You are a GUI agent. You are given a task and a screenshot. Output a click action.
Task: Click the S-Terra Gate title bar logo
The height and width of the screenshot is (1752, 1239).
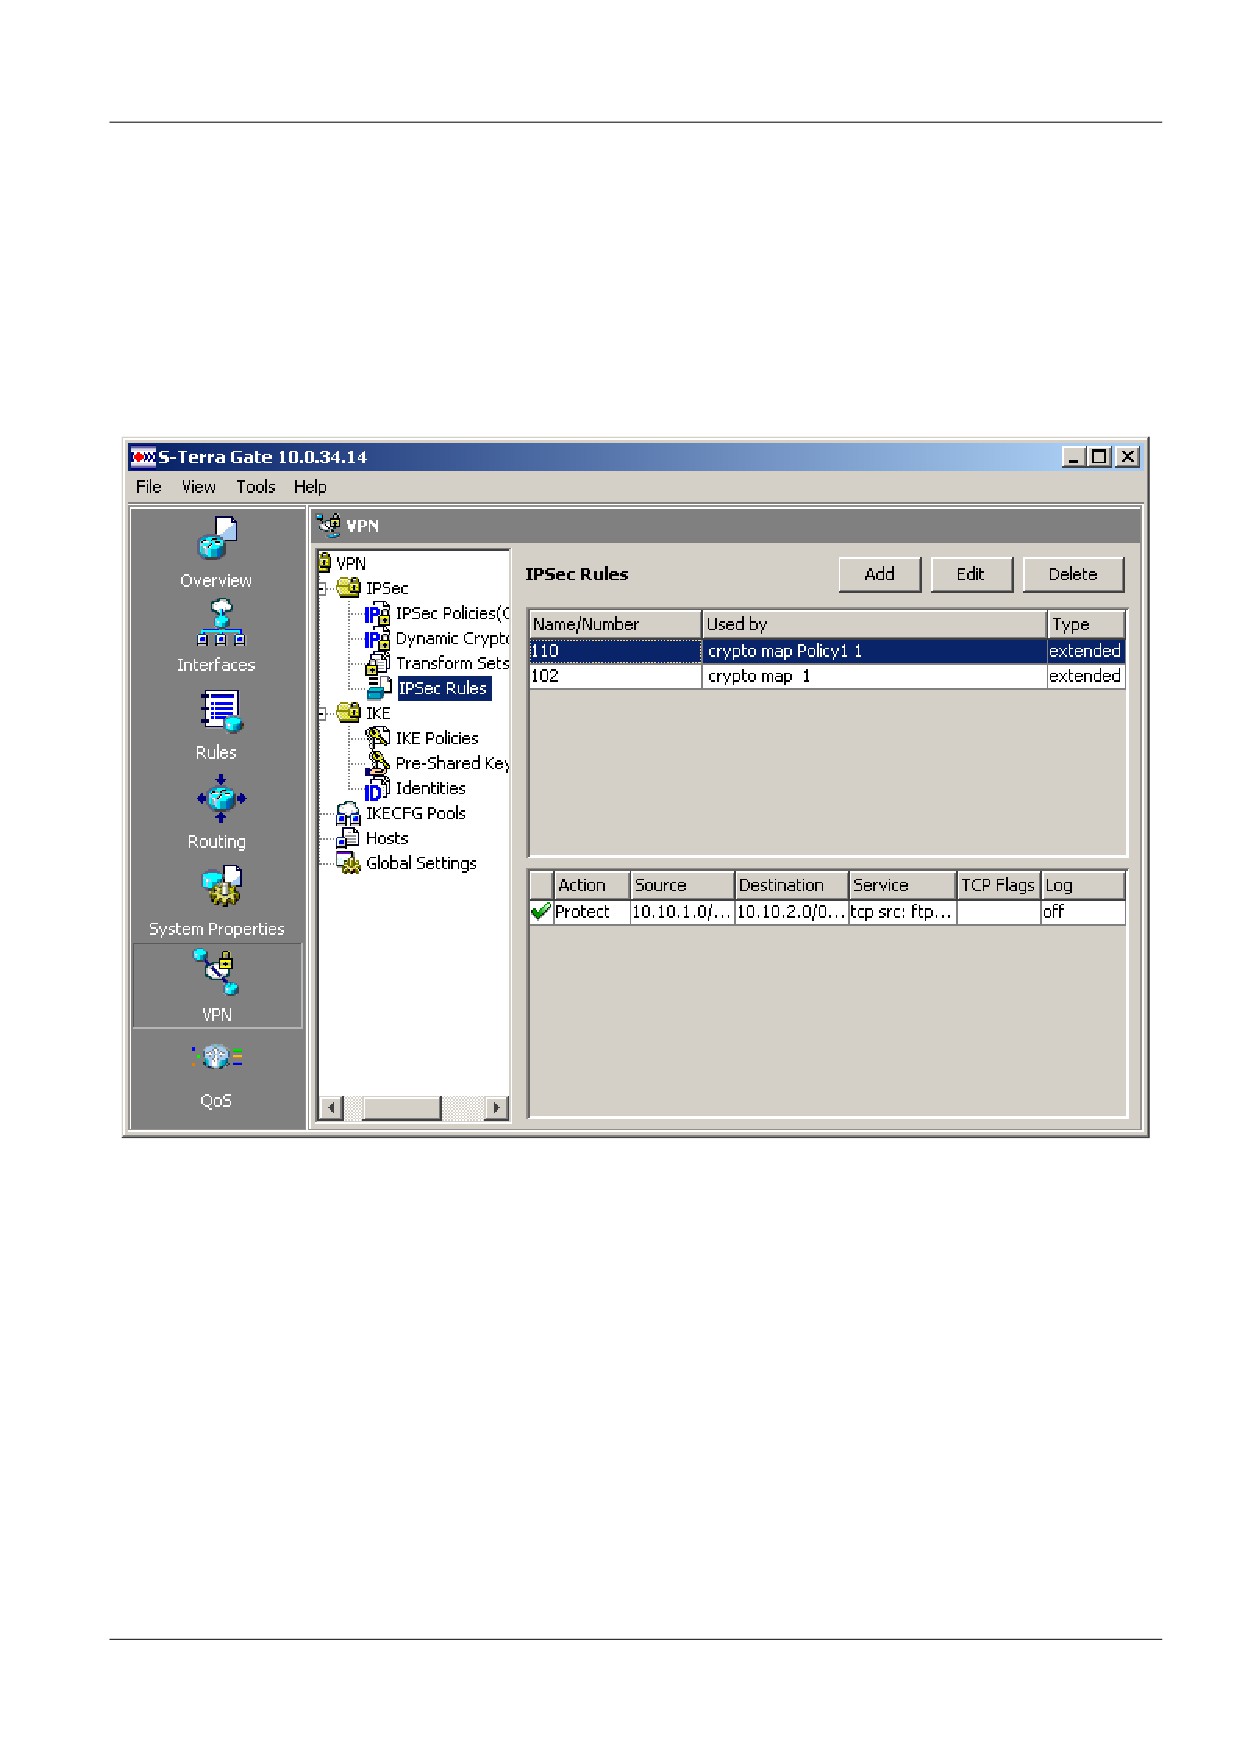(143, 457)
